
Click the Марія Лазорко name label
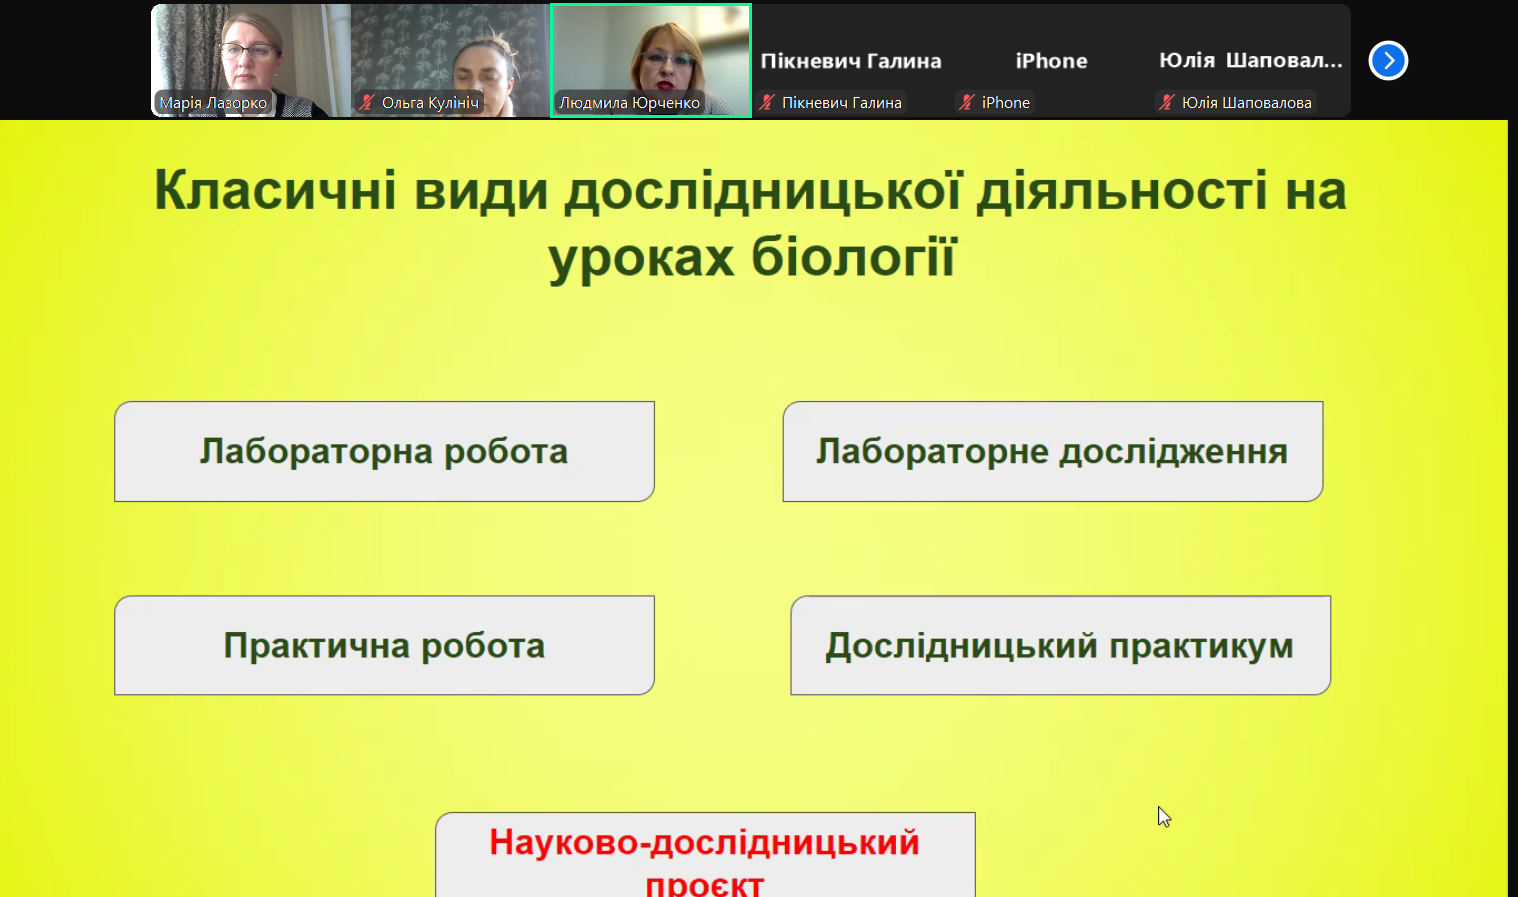[x=213, y=102]
